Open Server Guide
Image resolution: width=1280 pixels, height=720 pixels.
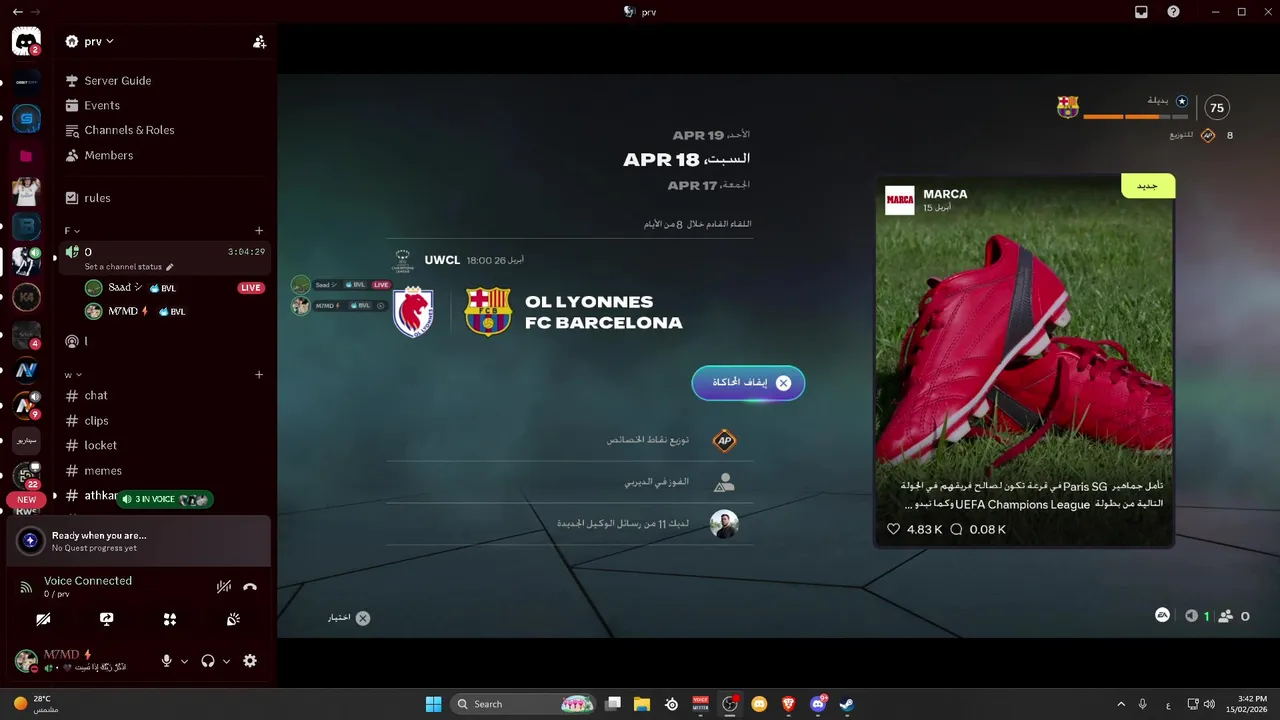(117, 80)
